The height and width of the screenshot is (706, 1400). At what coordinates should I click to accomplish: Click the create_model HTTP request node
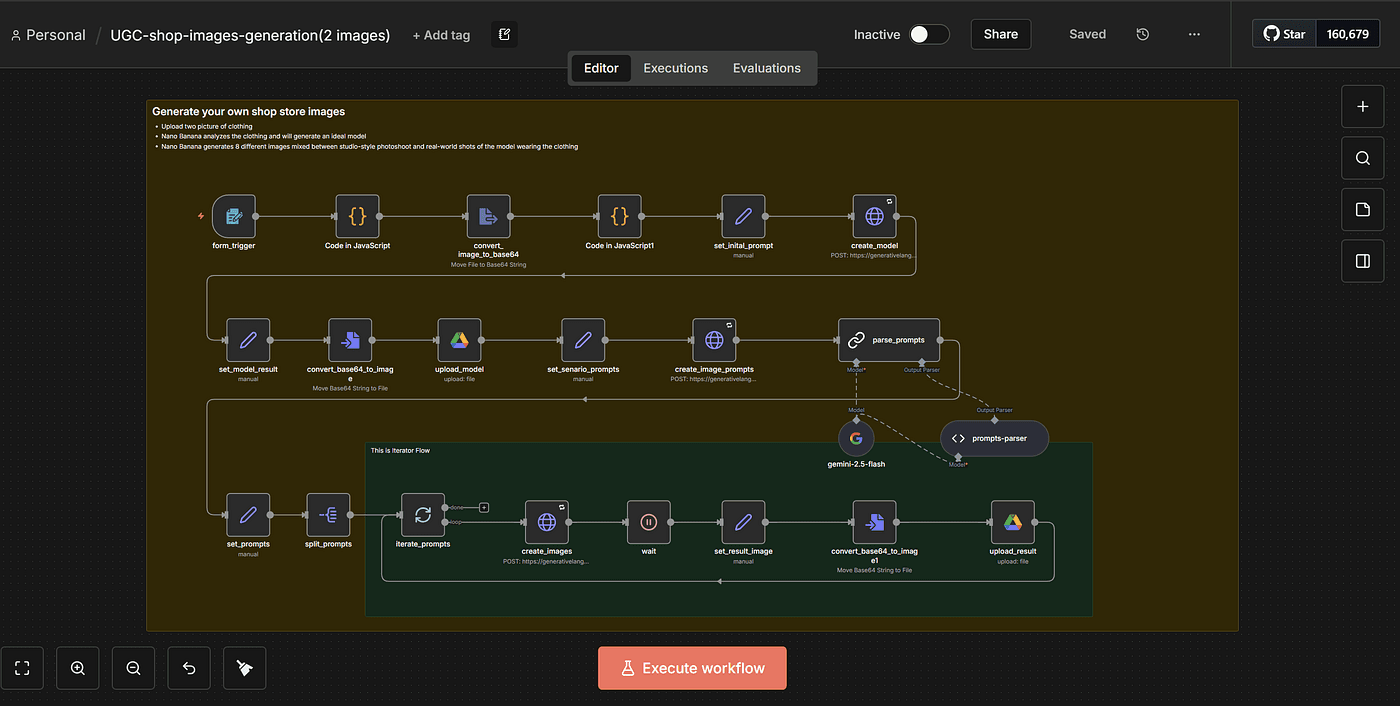point(874,216)
